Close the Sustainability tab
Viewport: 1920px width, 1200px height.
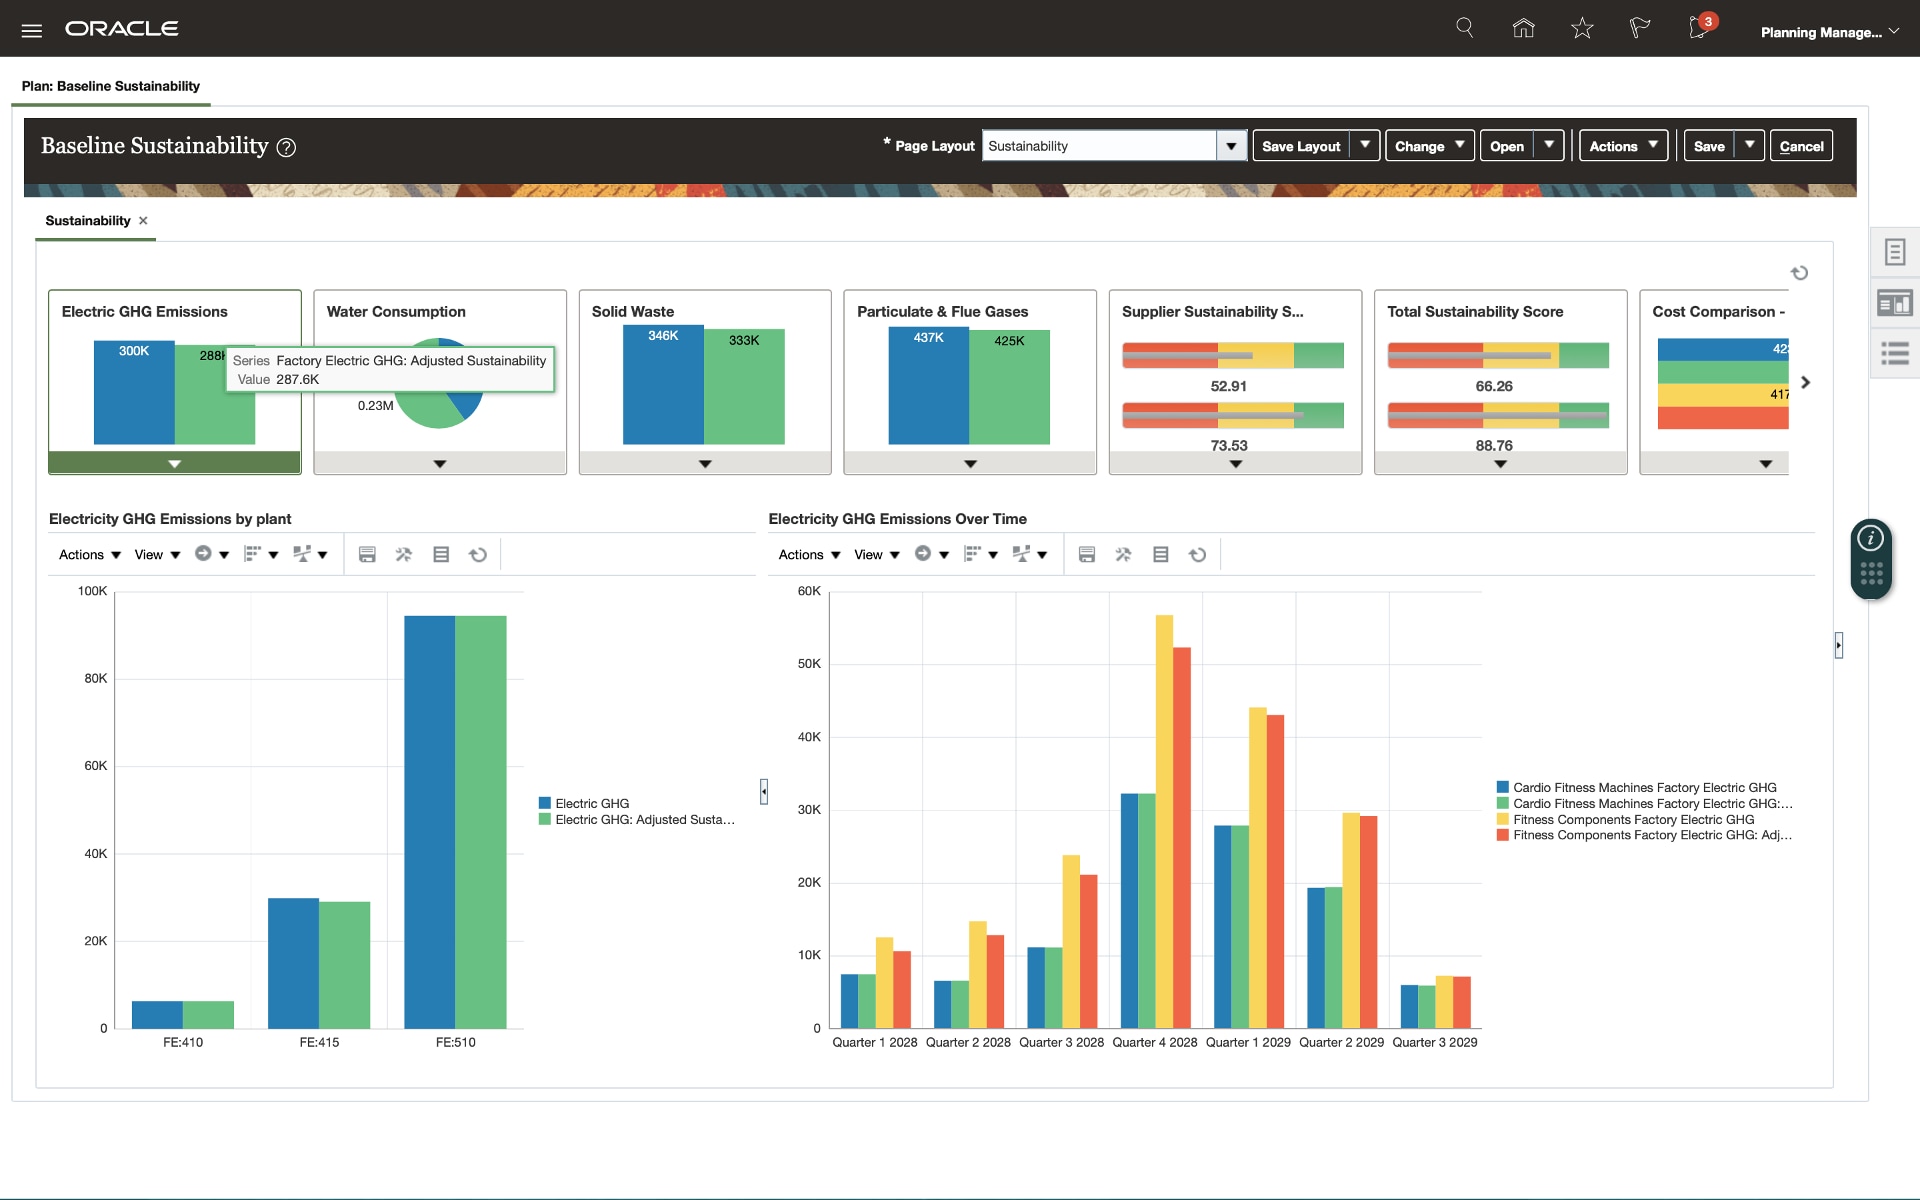[143, 221]
